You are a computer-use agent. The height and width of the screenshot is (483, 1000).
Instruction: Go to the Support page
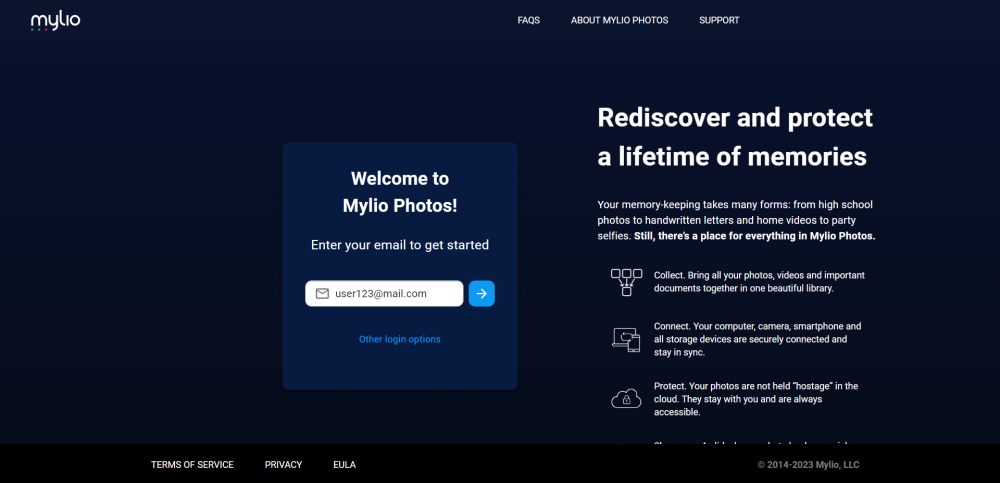click(x=719, y=20)
